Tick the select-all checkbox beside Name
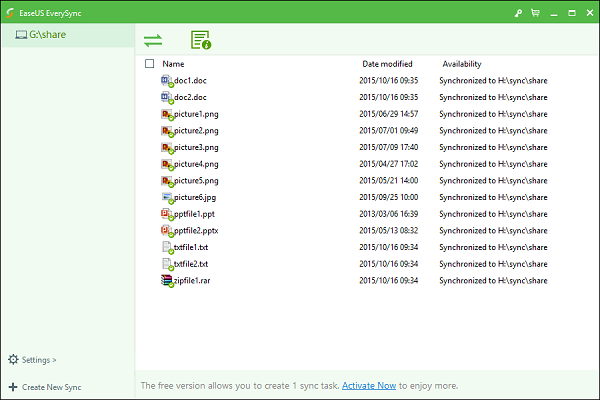 coord(150,64)
